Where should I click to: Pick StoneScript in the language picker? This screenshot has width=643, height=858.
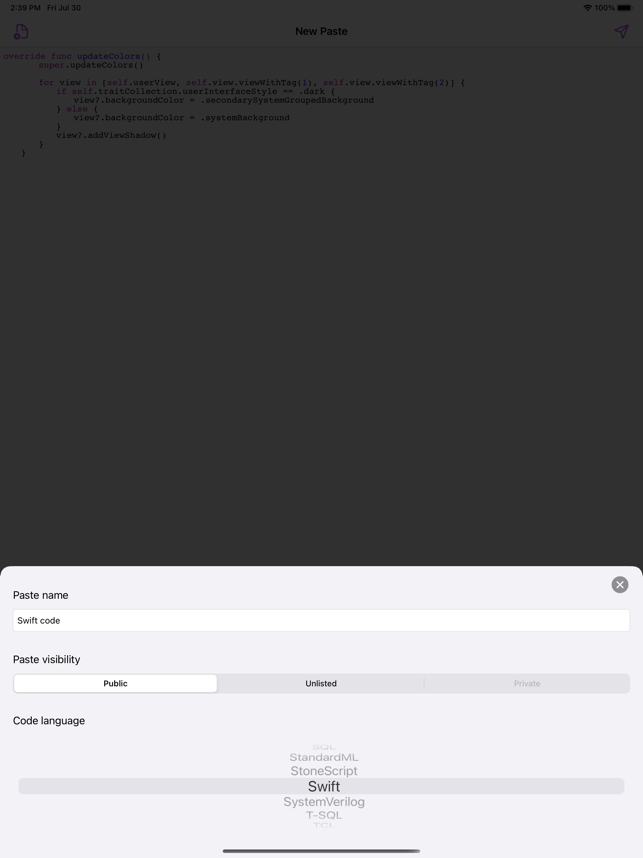tap(324, 771)
